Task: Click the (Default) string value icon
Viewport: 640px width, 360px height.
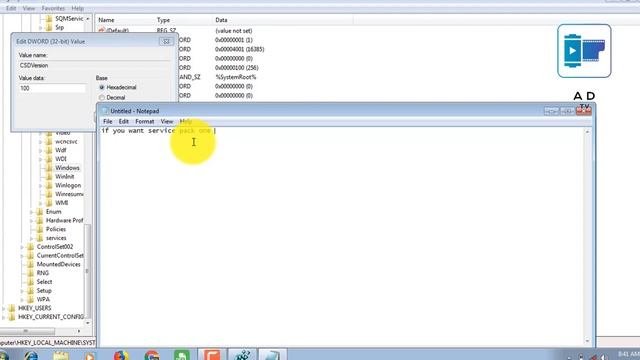Action: 102,31
